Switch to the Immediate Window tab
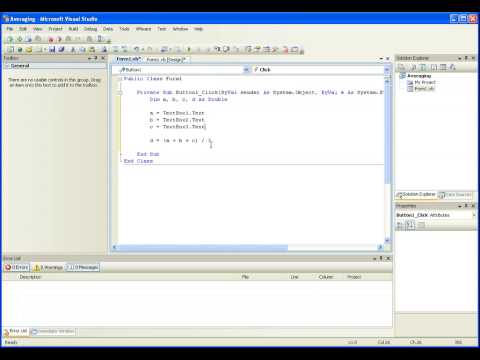This screenshot has width=480, height=360. [53, 331]
